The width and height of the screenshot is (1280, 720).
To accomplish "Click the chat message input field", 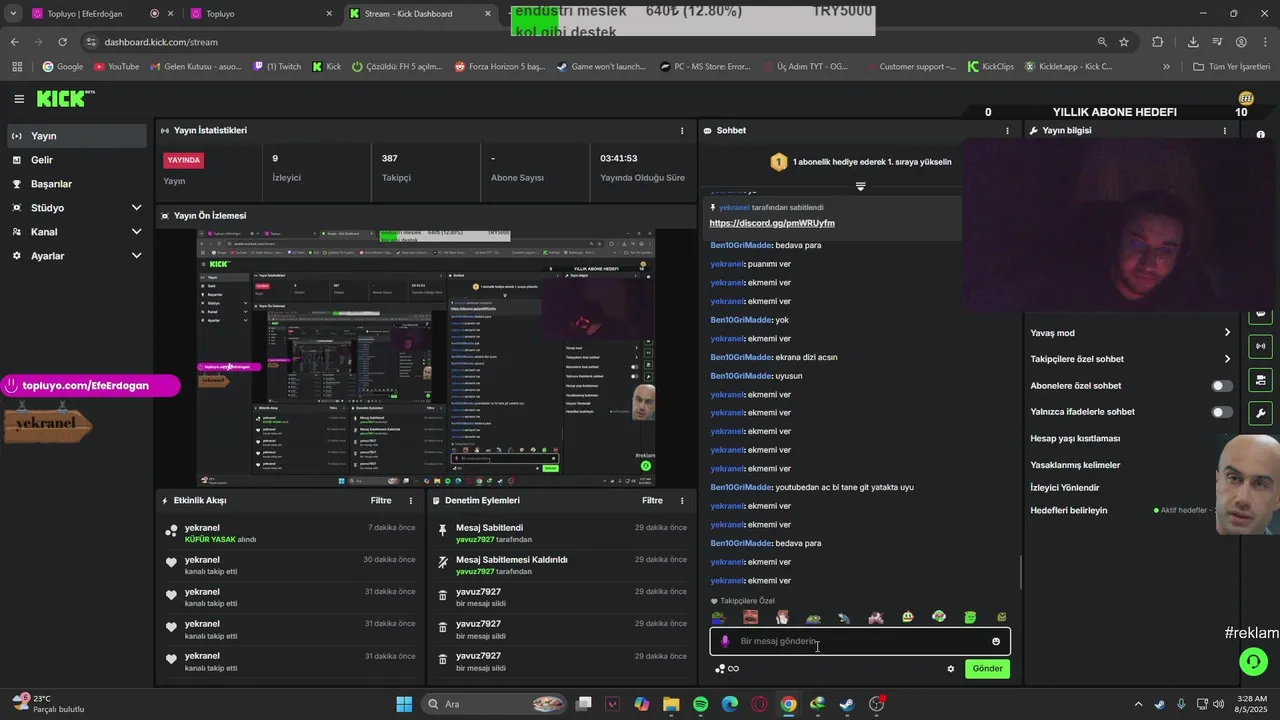I will 860,642.
